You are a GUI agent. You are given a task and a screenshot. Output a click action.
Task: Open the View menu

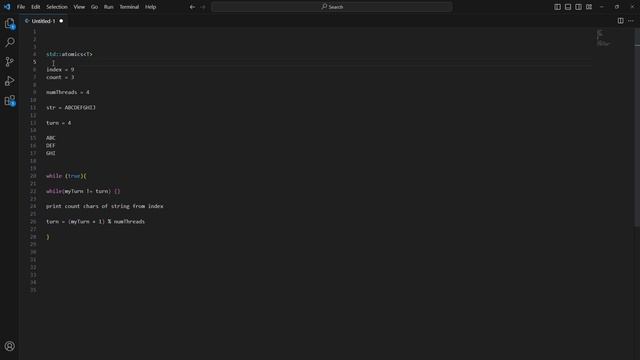coord(79,7)
